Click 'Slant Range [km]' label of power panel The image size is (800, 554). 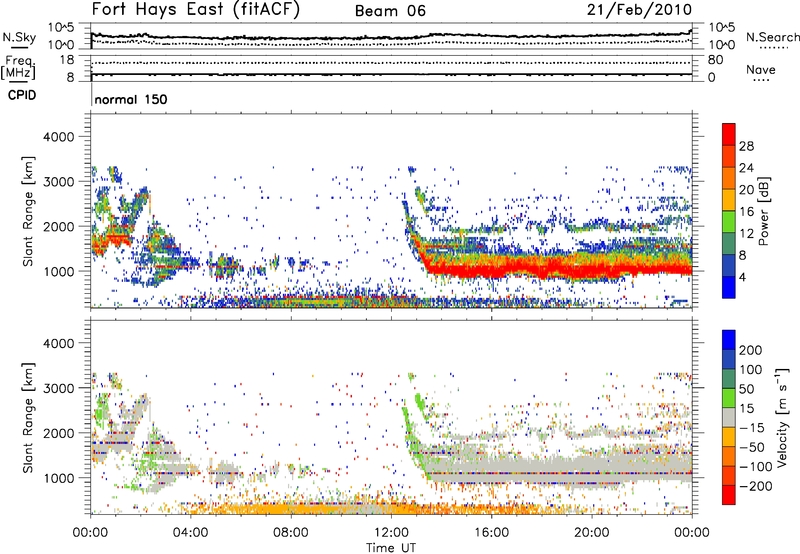[x=28, y=211]
